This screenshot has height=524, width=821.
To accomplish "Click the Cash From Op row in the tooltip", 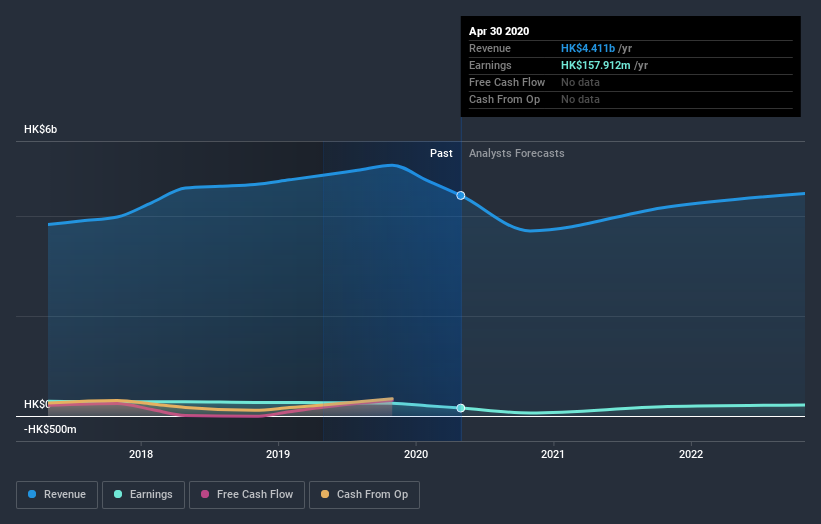I will 630,99.
